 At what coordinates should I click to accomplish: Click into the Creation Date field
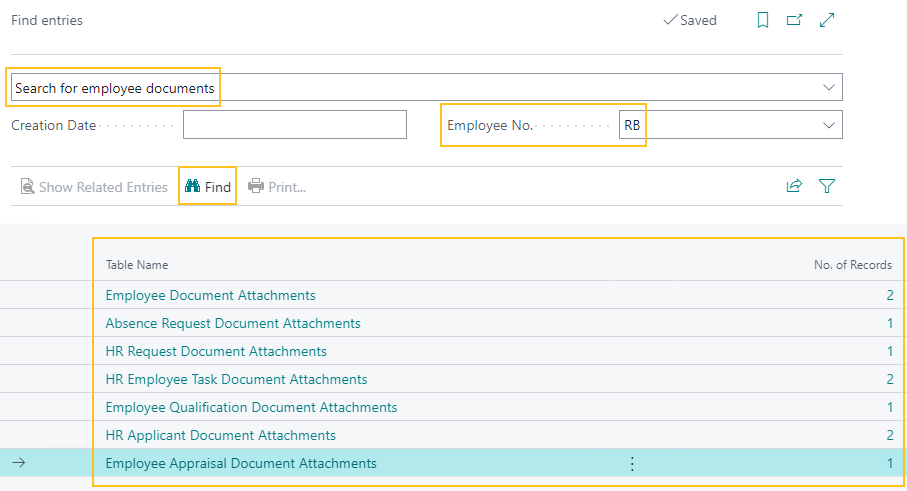(x=294, y=125)
